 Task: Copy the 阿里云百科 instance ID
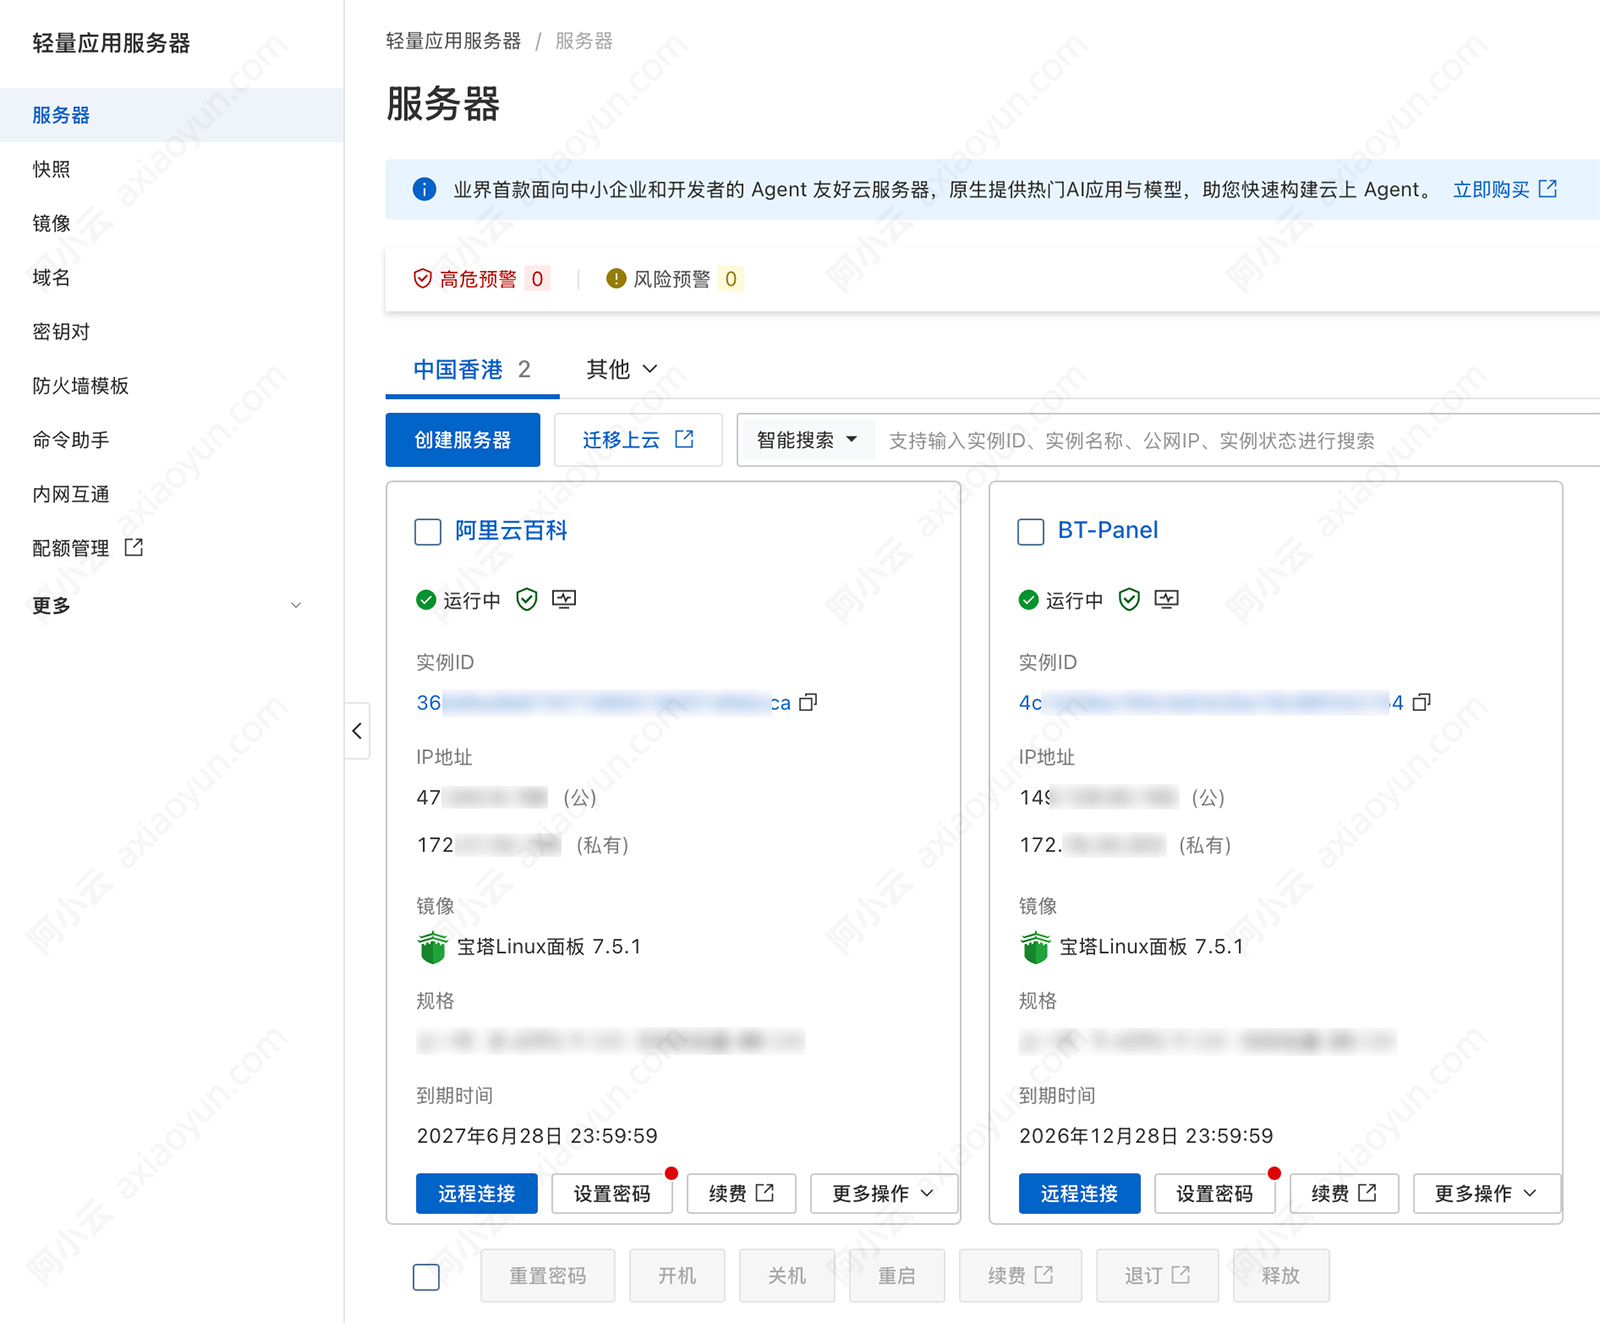(808, 702)
